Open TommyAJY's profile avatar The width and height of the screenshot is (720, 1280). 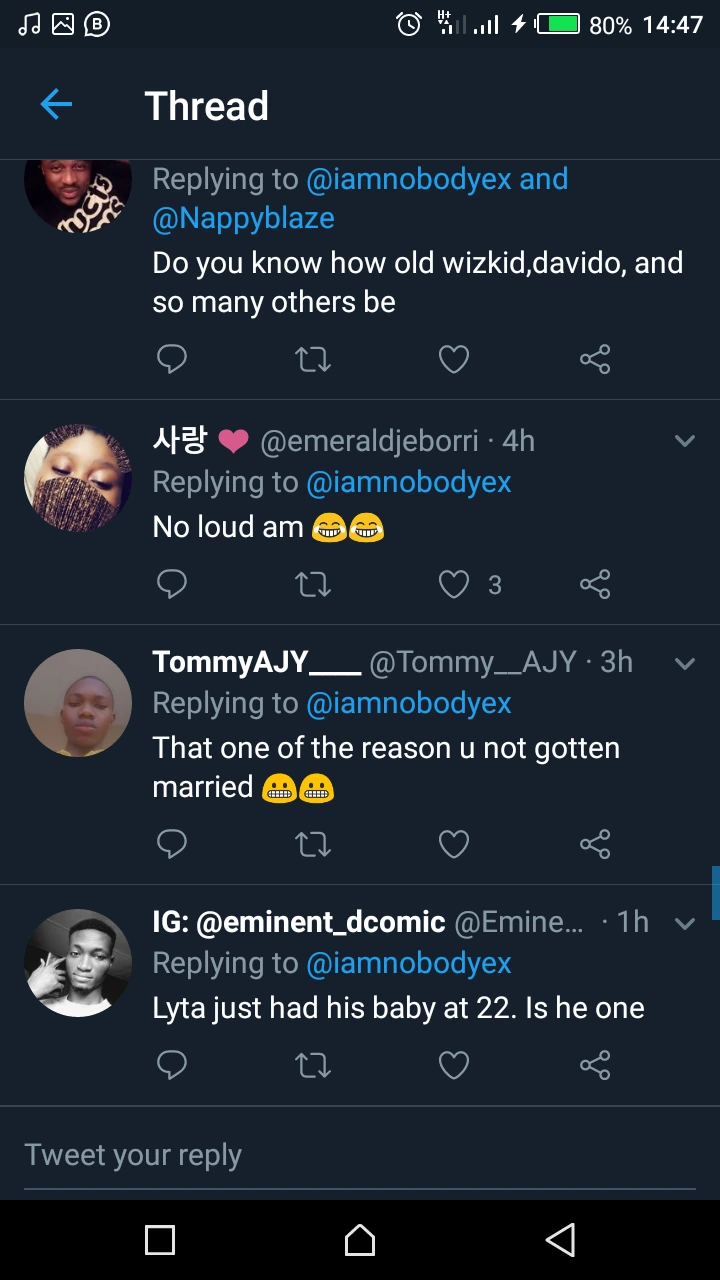pyautogui.click(x=78, y=703)
